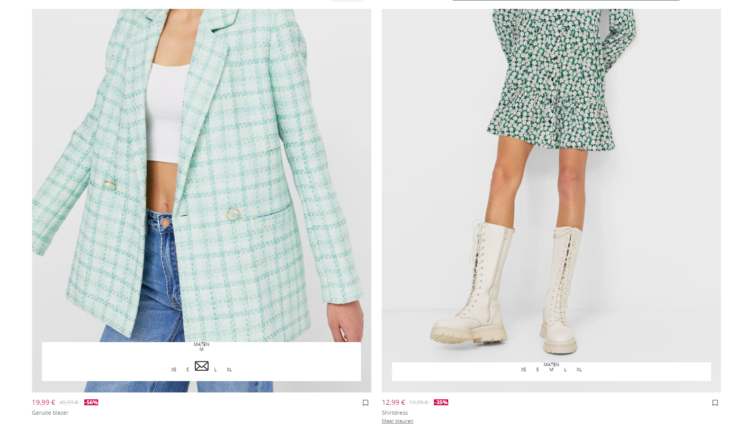This screenshot has width=752, height=428.
Task: Select size L for the Shirtdress
Action: pos(565,370)
